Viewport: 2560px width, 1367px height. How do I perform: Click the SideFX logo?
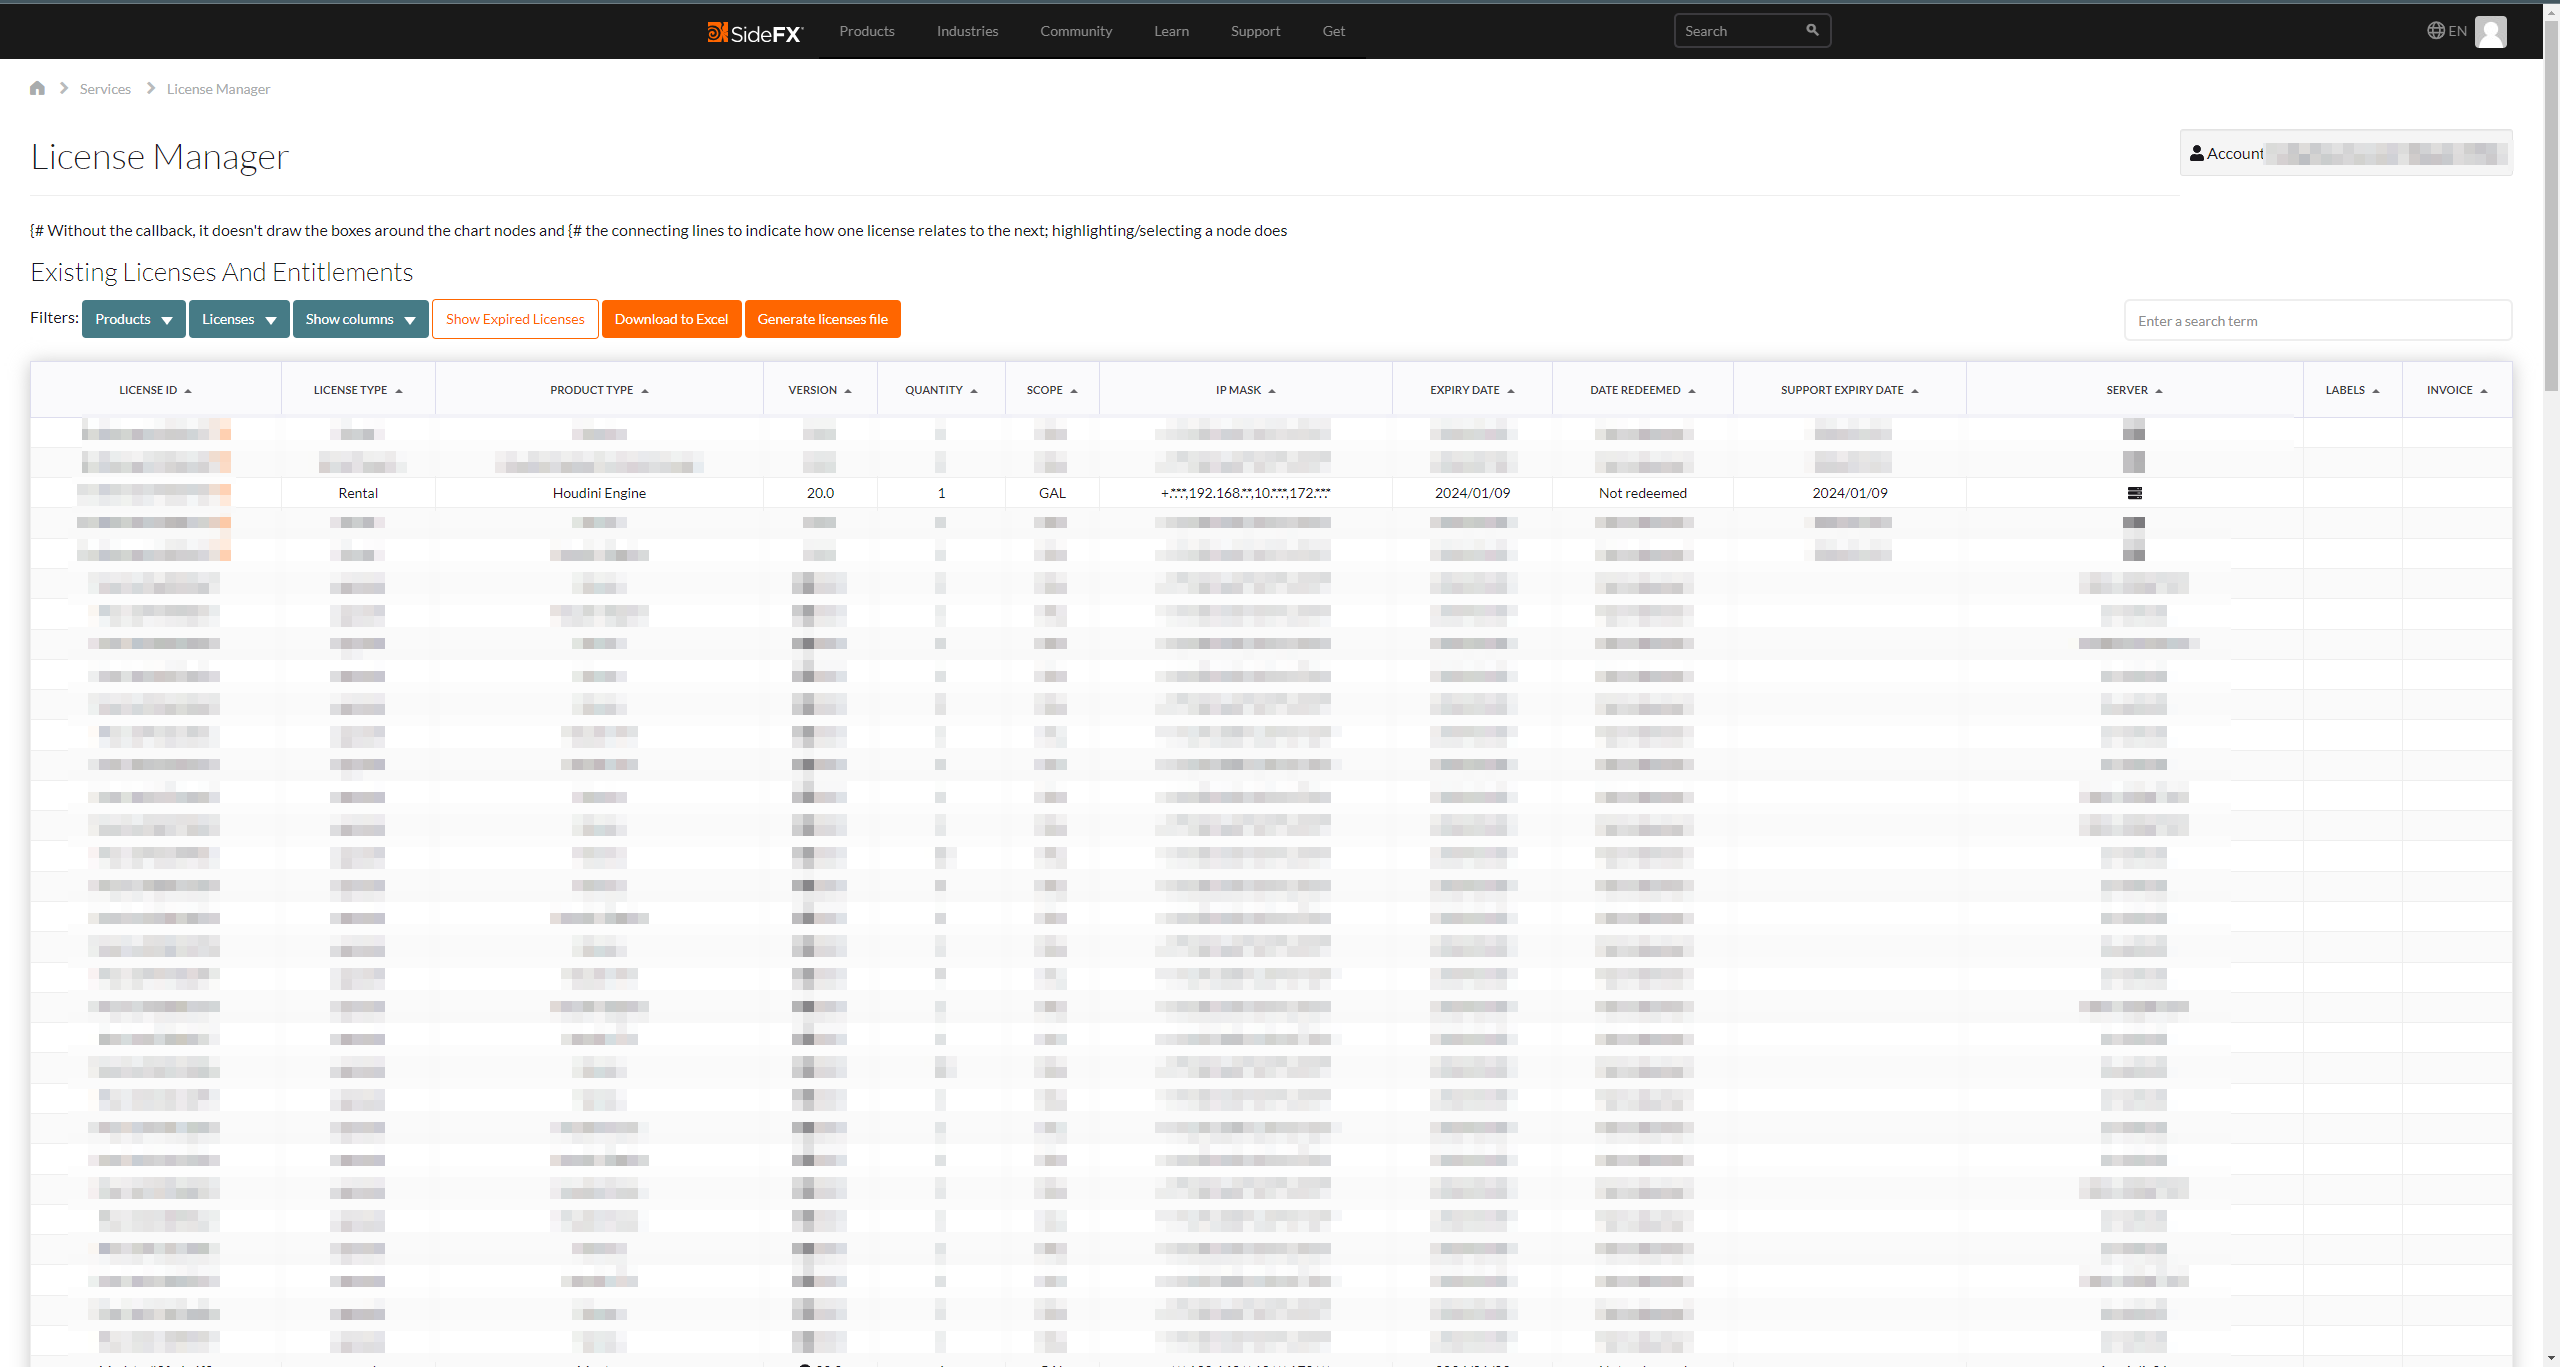(755, 32)
